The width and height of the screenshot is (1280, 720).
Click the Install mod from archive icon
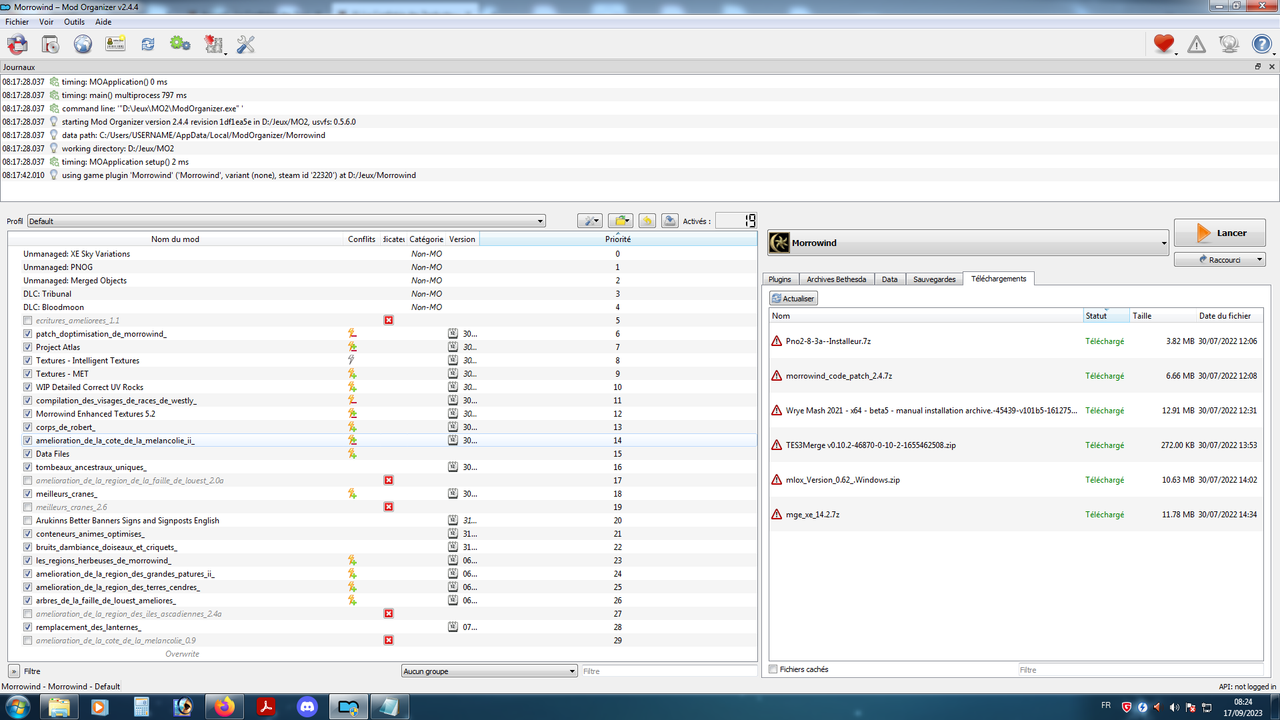tap(50, 44)
